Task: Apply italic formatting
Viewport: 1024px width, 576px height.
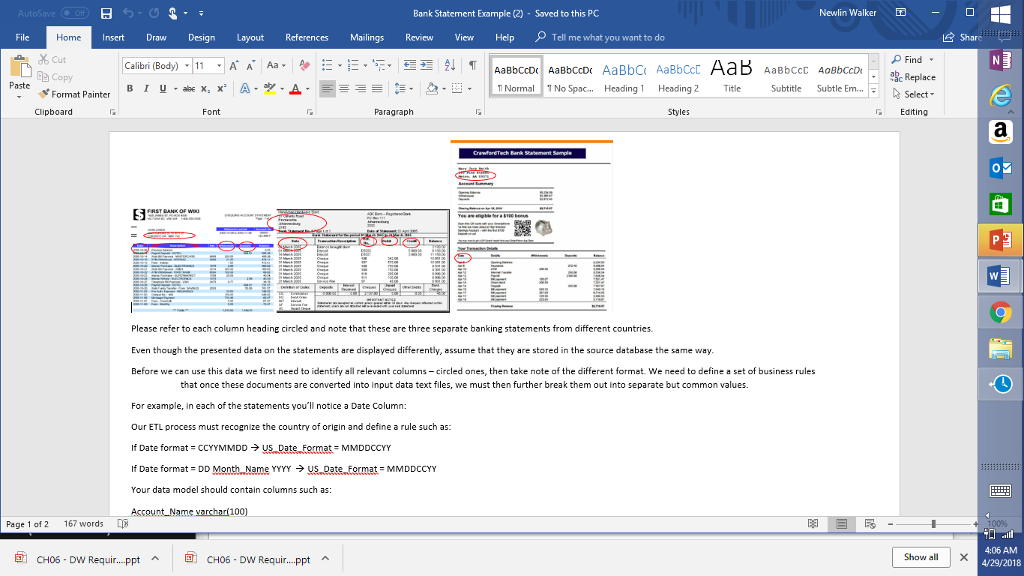Action: 144,88
